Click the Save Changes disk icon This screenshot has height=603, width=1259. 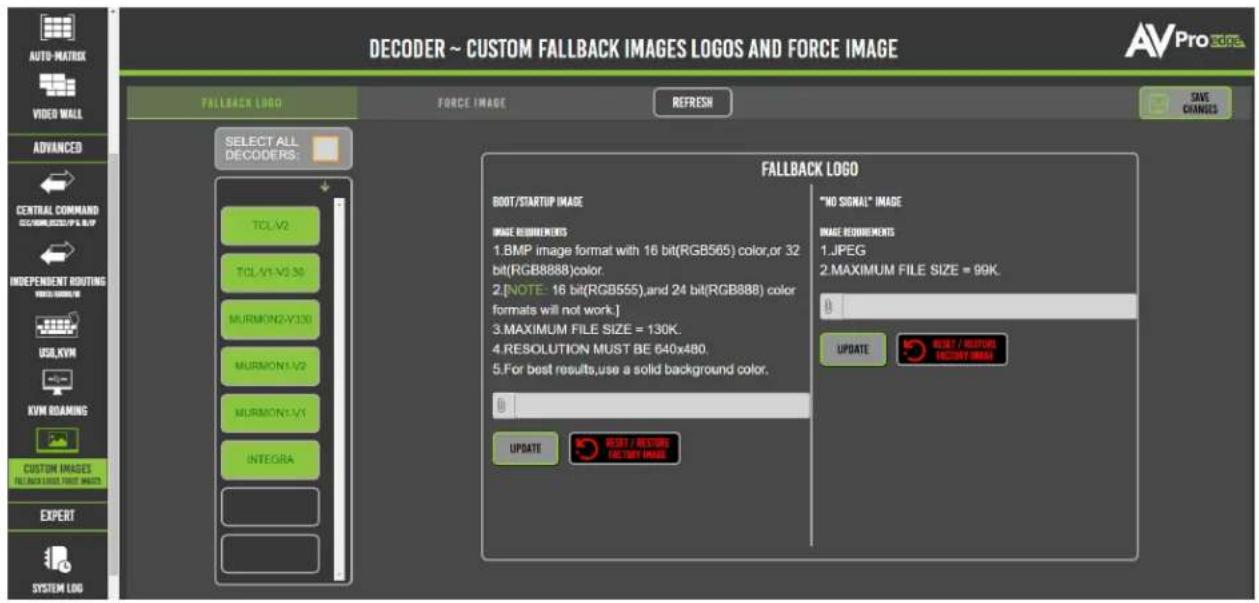pos(1157,103)
